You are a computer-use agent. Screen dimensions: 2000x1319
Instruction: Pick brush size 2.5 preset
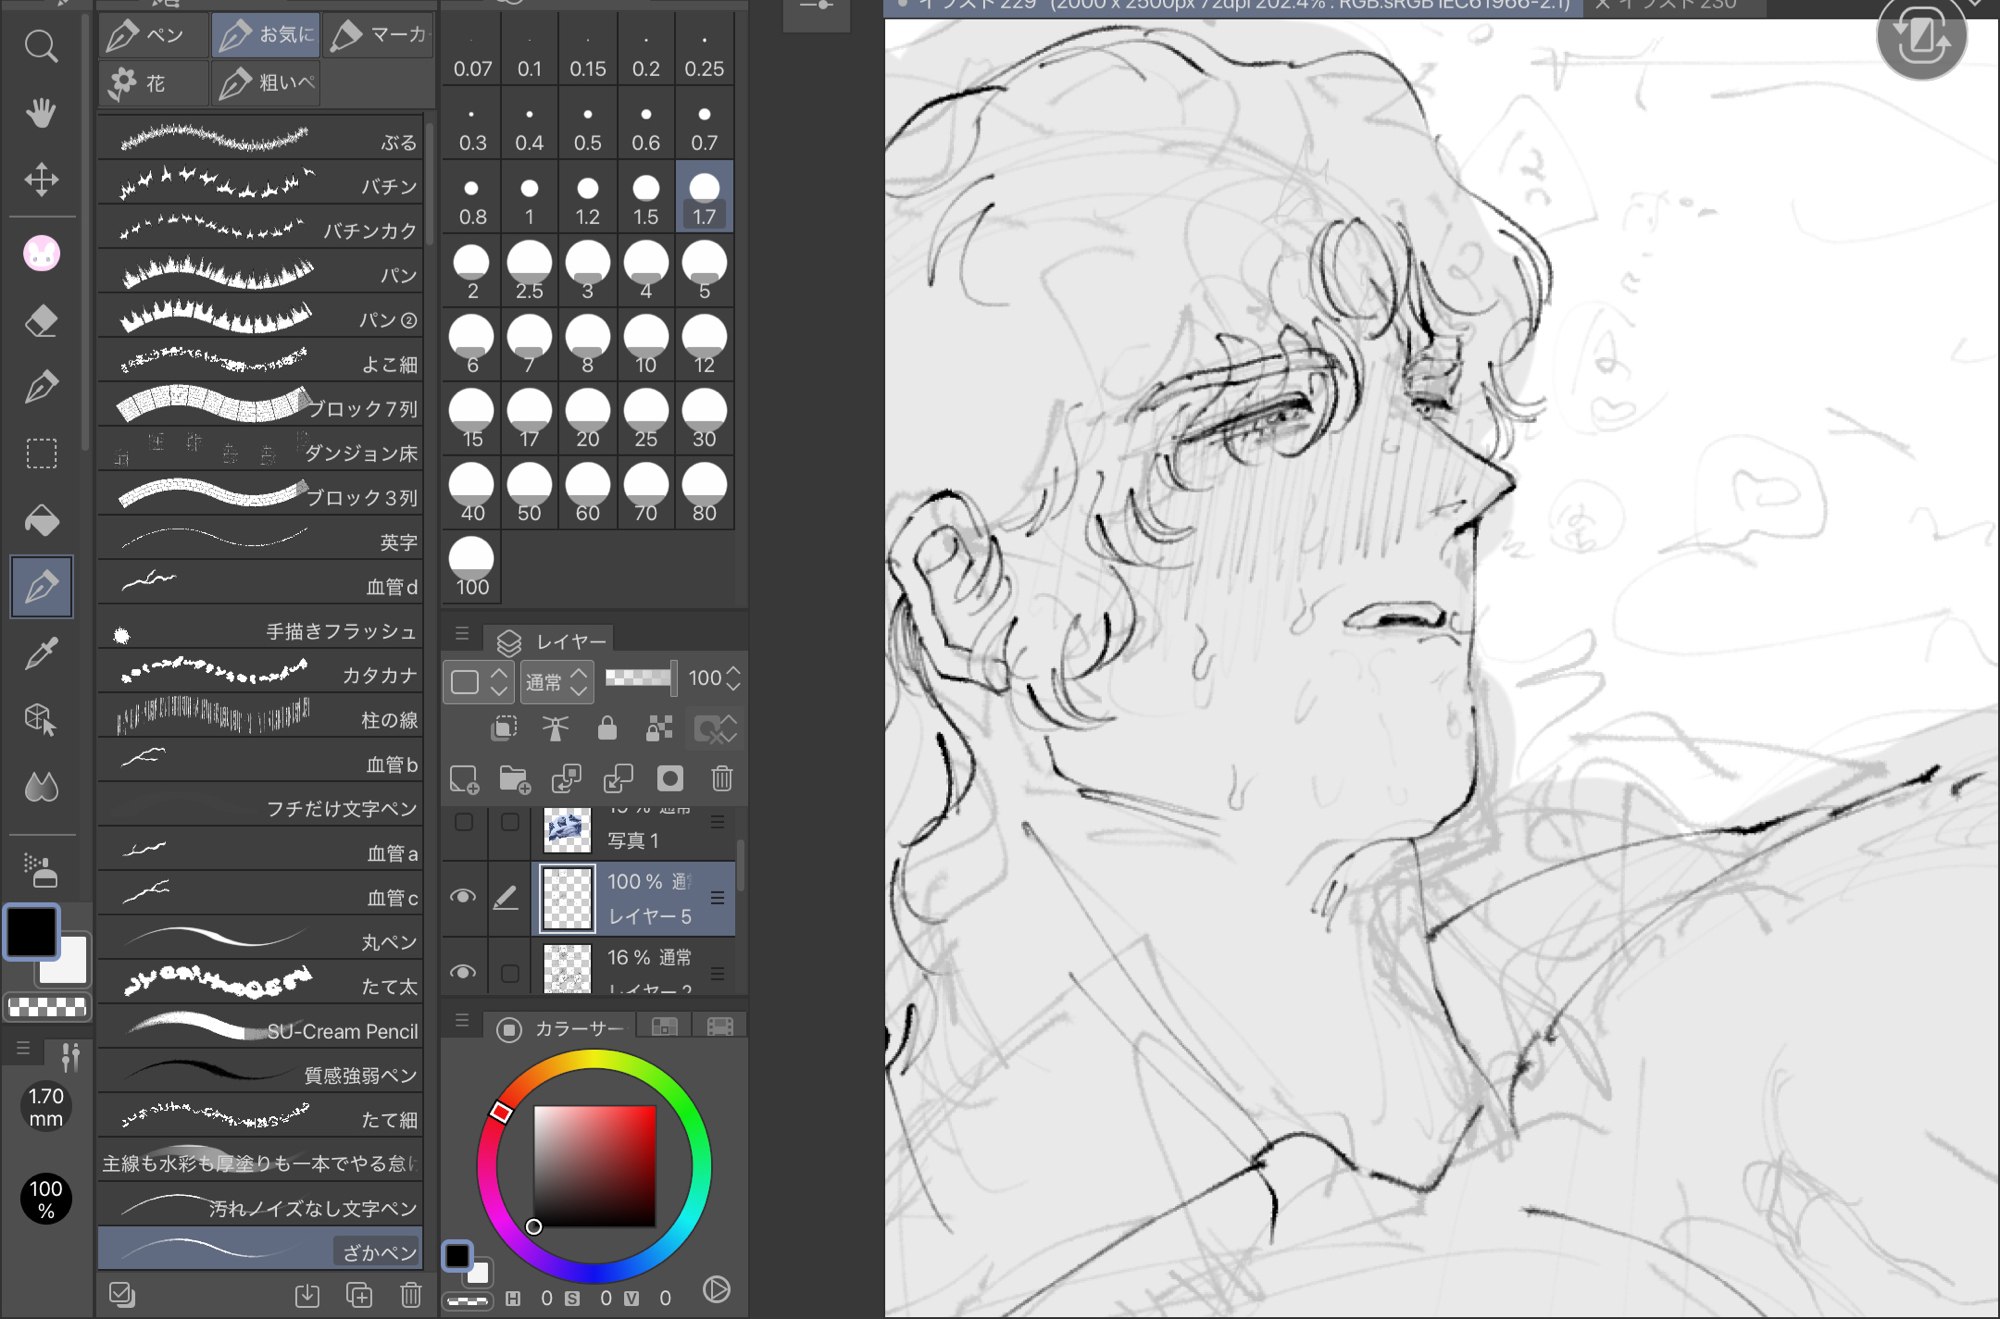[x=529, y=271]
